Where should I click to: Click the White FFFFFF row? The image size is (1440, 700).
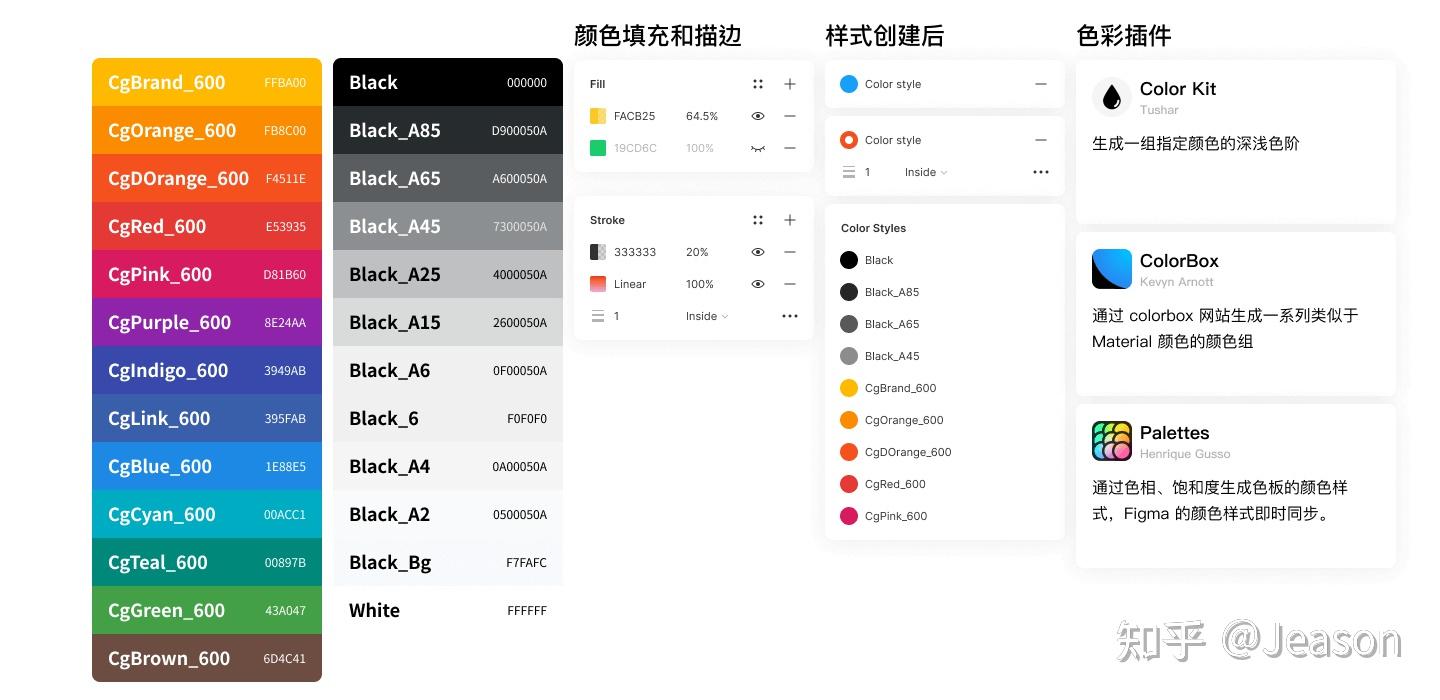coord(448,610)
